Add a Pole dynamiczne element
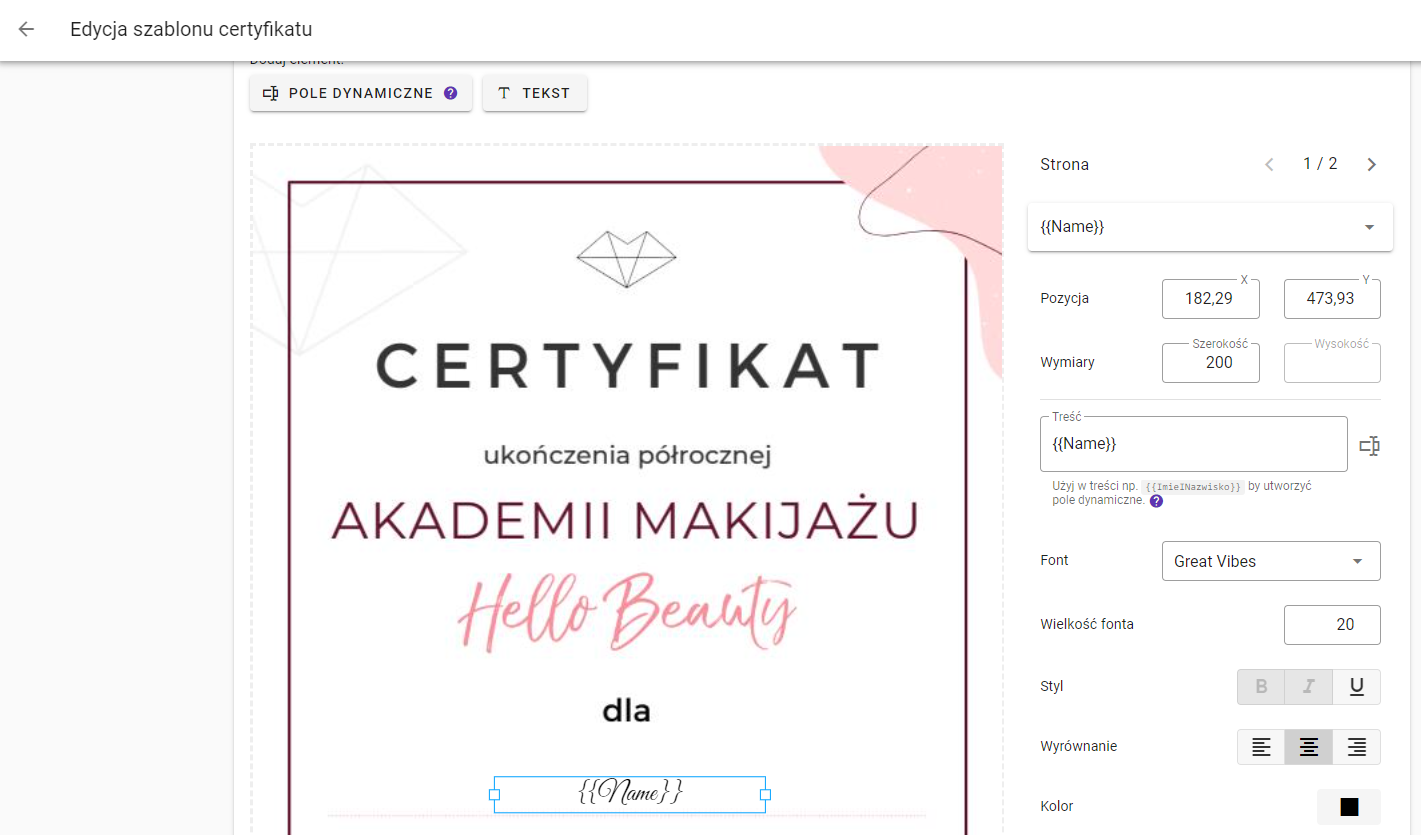Image resolution: width=1421 pixels, height=835 pixels. (x=361, y=93)
